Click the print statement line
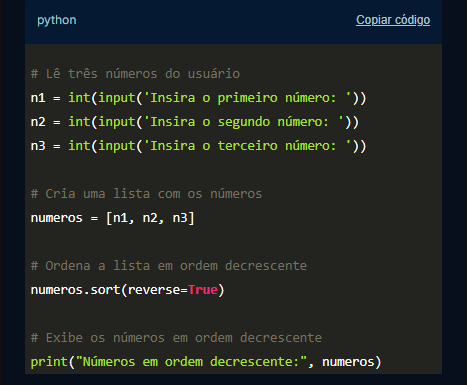Image resolution: width=467 pixels, height=385 pixels. pos(206,362)
